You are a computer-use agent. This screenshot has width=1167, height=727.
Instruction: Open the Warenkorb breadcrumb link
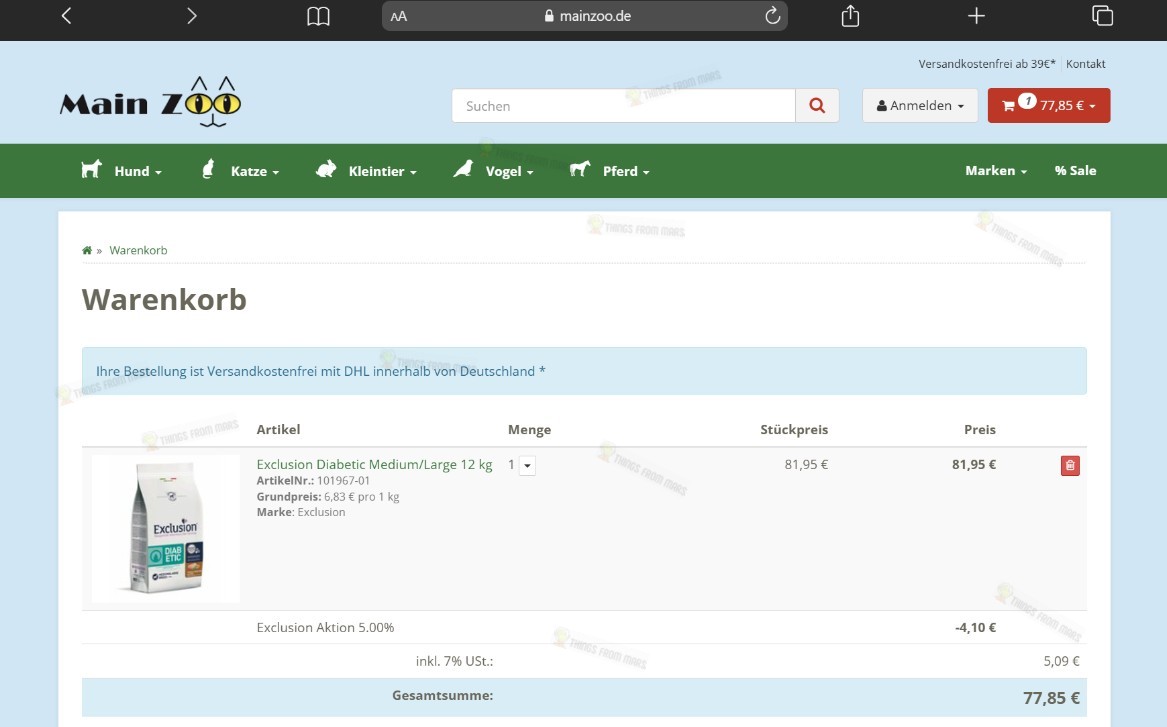[x=138, y=250]
